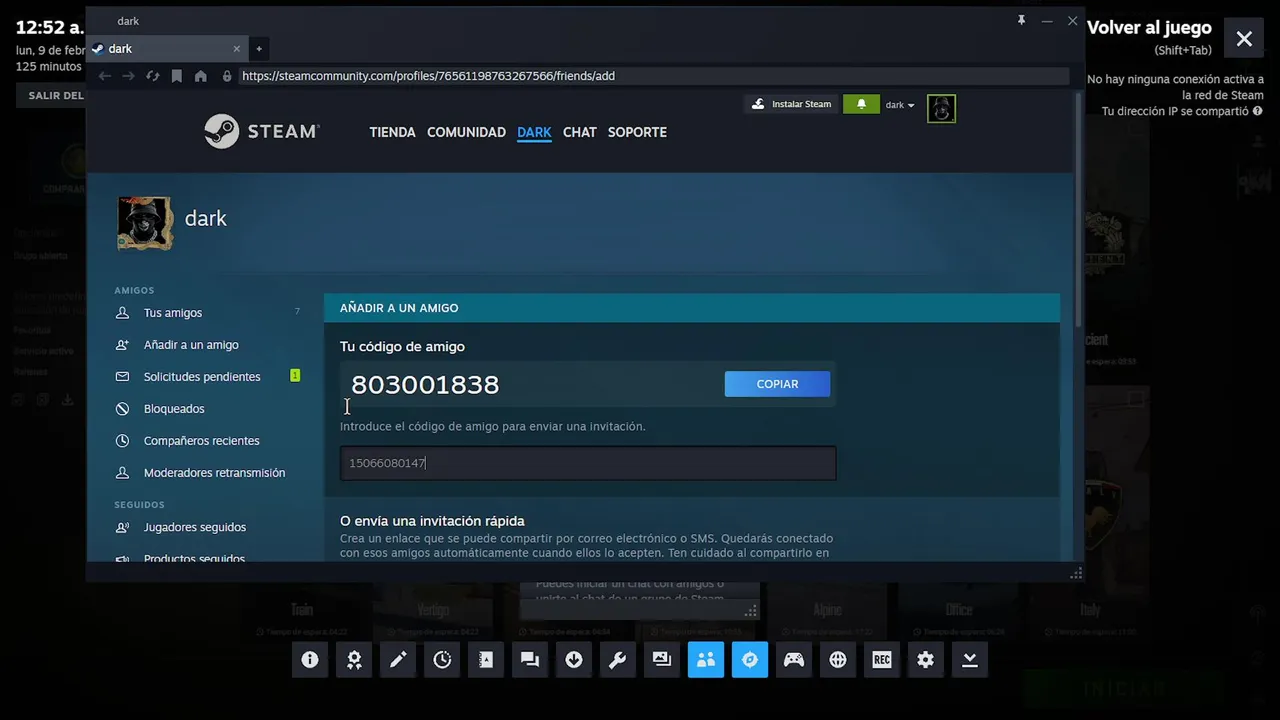Click the friend code entry field
The width and height of the screenshot is (1280, 720).
[588, 463]
